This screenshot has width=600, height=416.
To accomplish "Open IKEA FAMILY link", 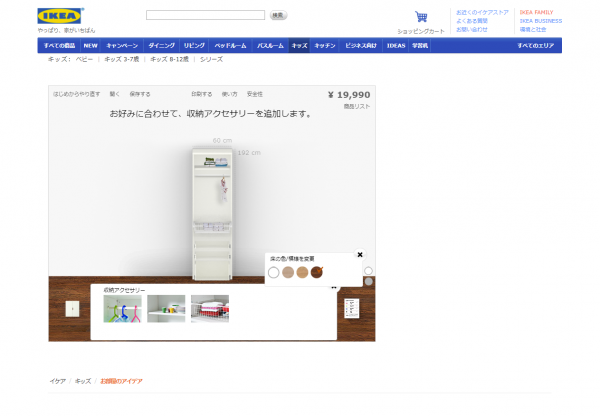I will (x=536, y=13).
